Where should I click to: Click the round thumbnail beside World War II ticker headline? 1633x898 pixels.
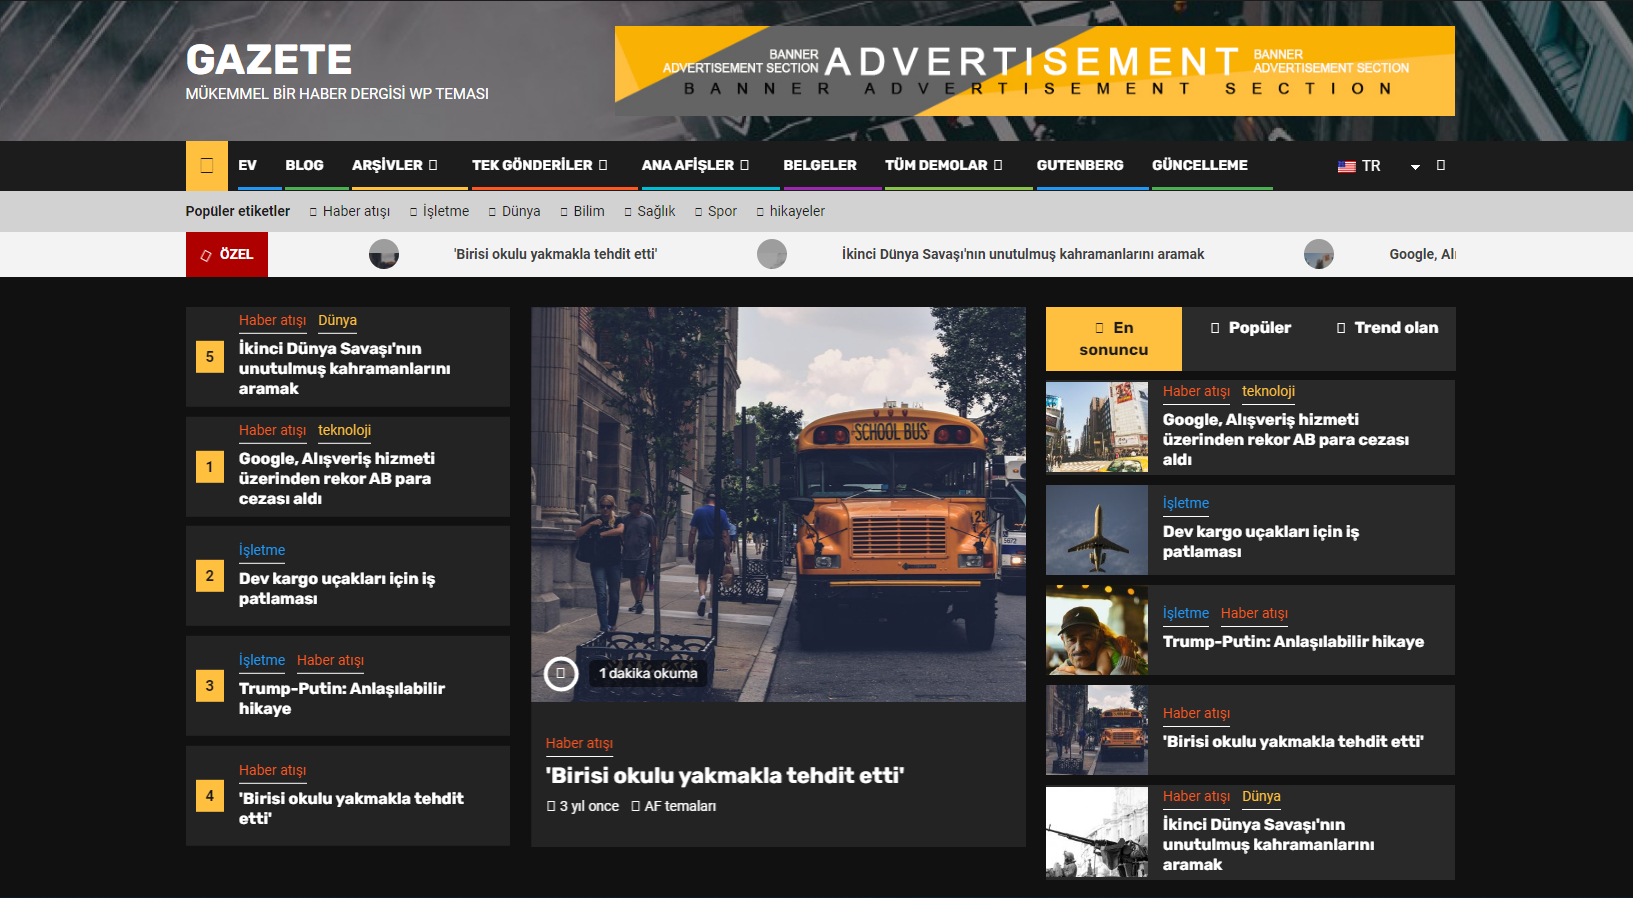tap(772, 254)
